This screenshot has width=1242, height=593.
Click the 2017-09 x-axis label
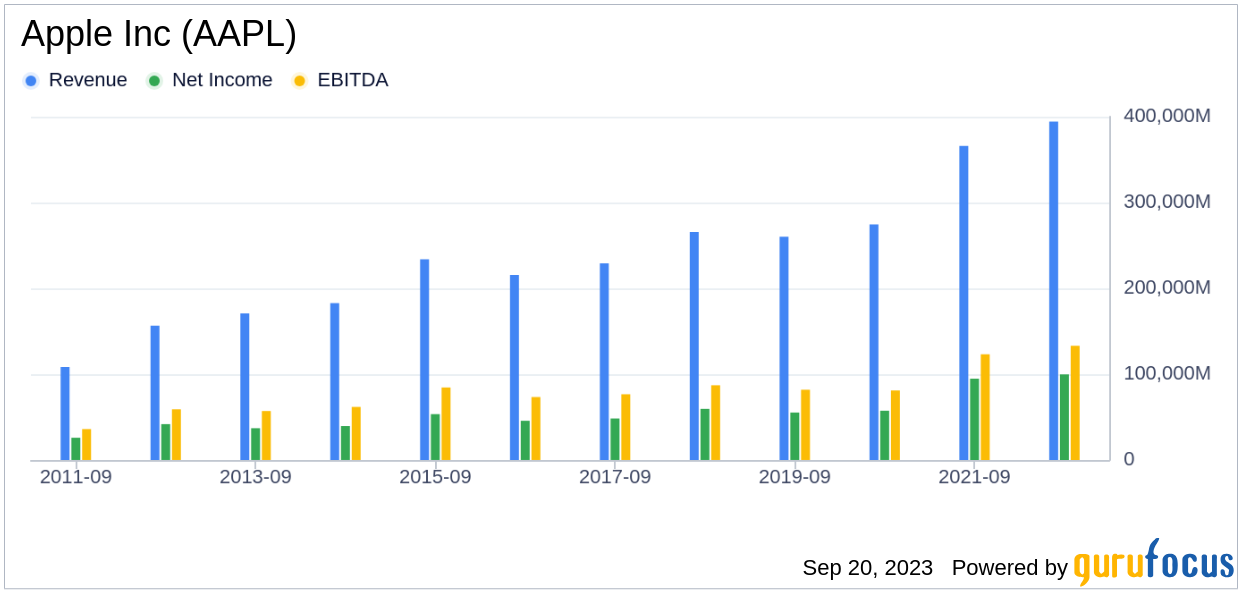point(615,477)
